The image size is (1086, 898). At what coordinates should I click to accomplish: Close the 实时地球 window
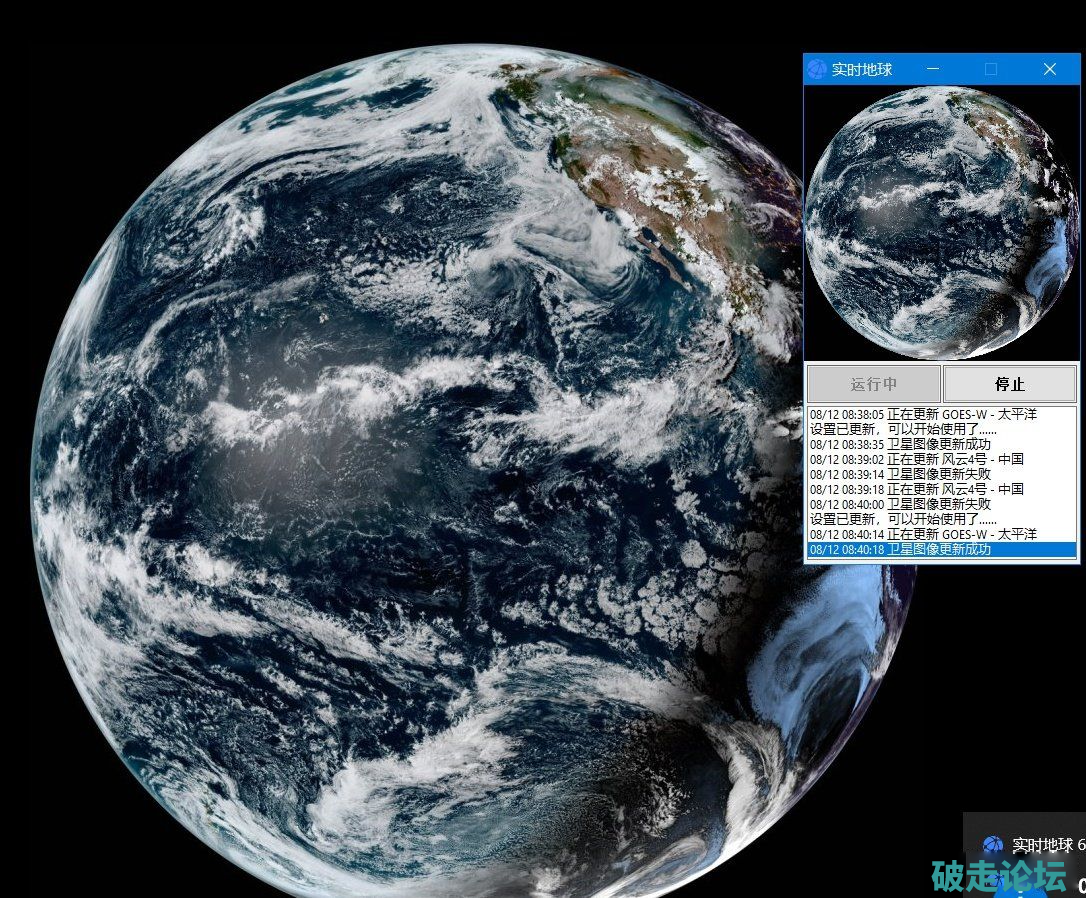pyautogui.click(x=1049, y=69)
